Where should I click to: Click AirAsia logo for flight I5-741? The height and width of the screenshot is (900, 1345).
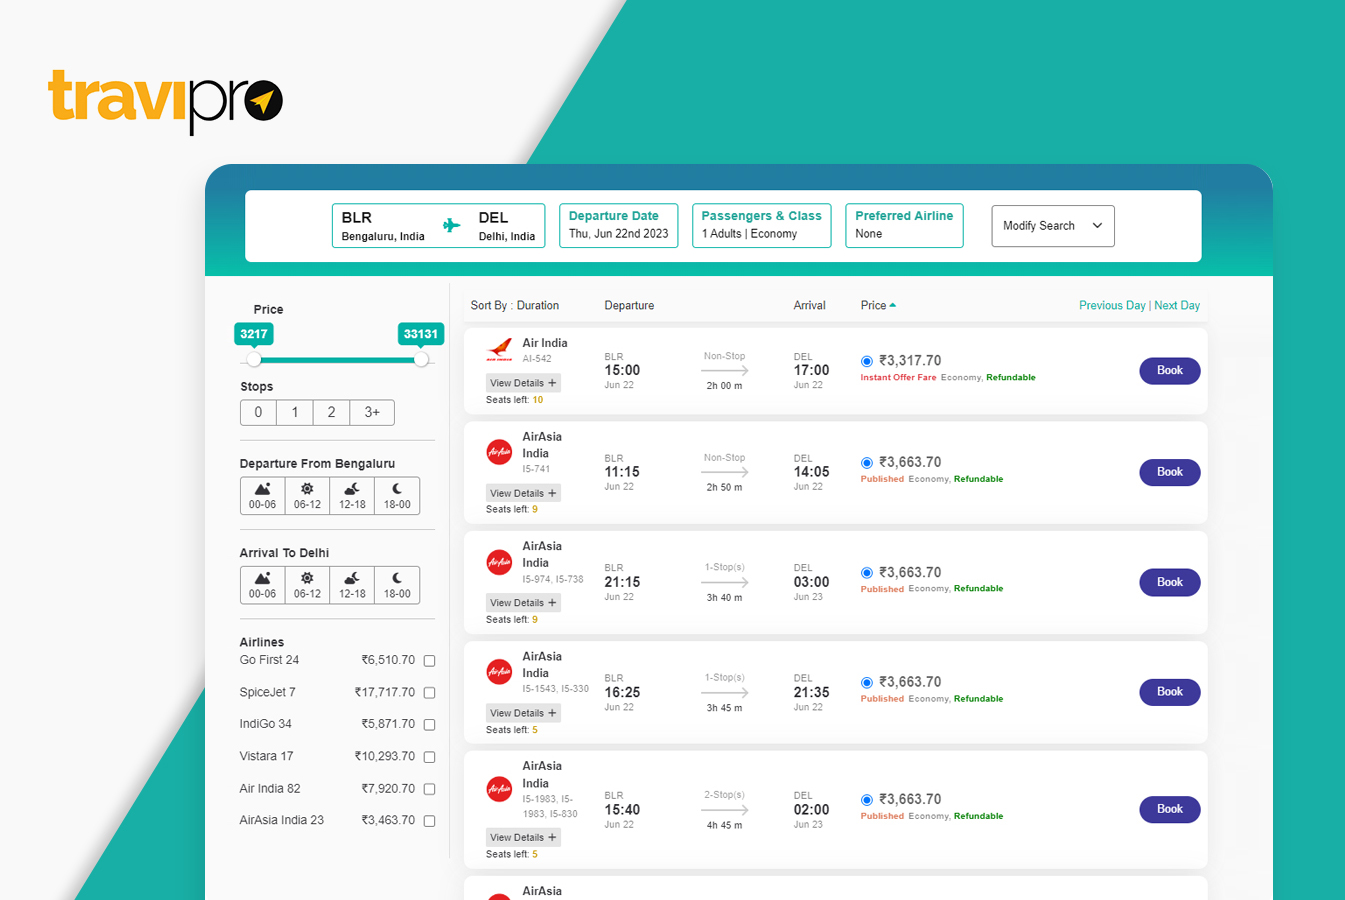tap(499, 452)
